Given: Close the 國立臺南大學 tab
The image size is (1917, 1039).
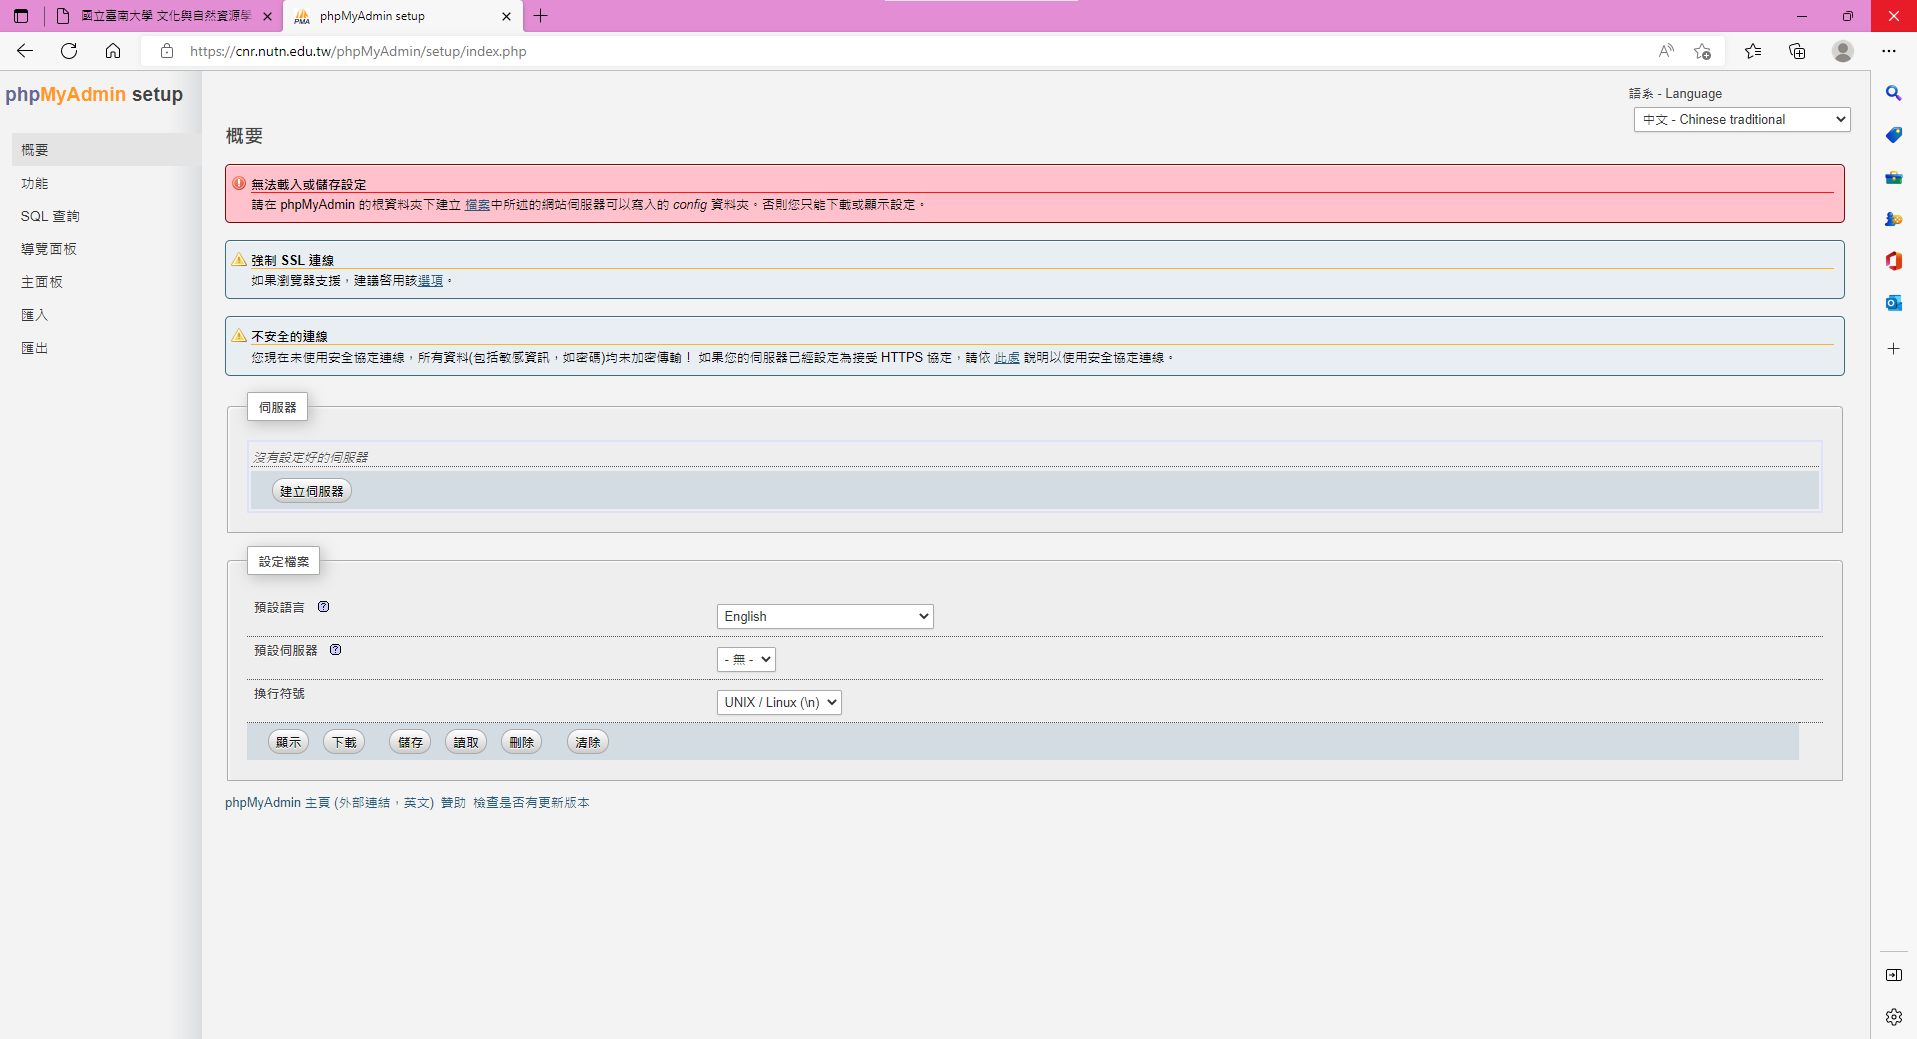Looking at the screenshot, I should coord(267,16).
